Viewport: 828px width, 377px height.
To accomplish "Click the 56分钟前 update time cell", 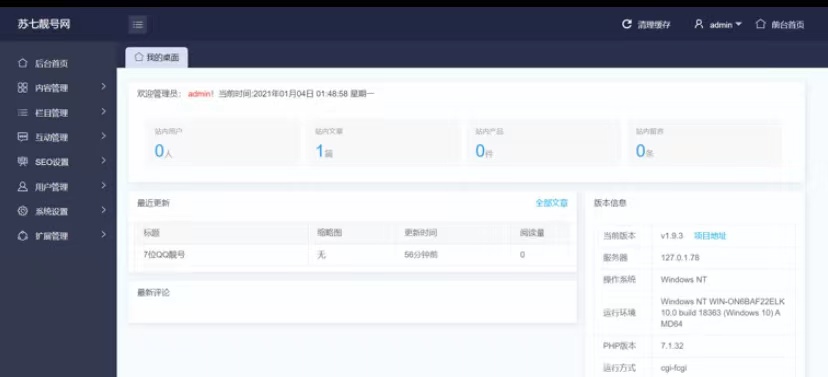I will (421, 255).
